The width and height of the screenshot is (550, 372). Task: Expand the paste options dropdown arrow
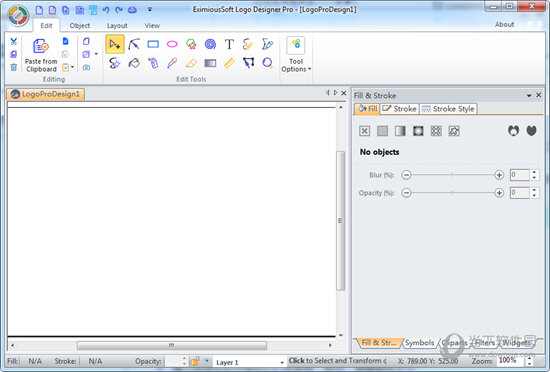pos(72,67)
